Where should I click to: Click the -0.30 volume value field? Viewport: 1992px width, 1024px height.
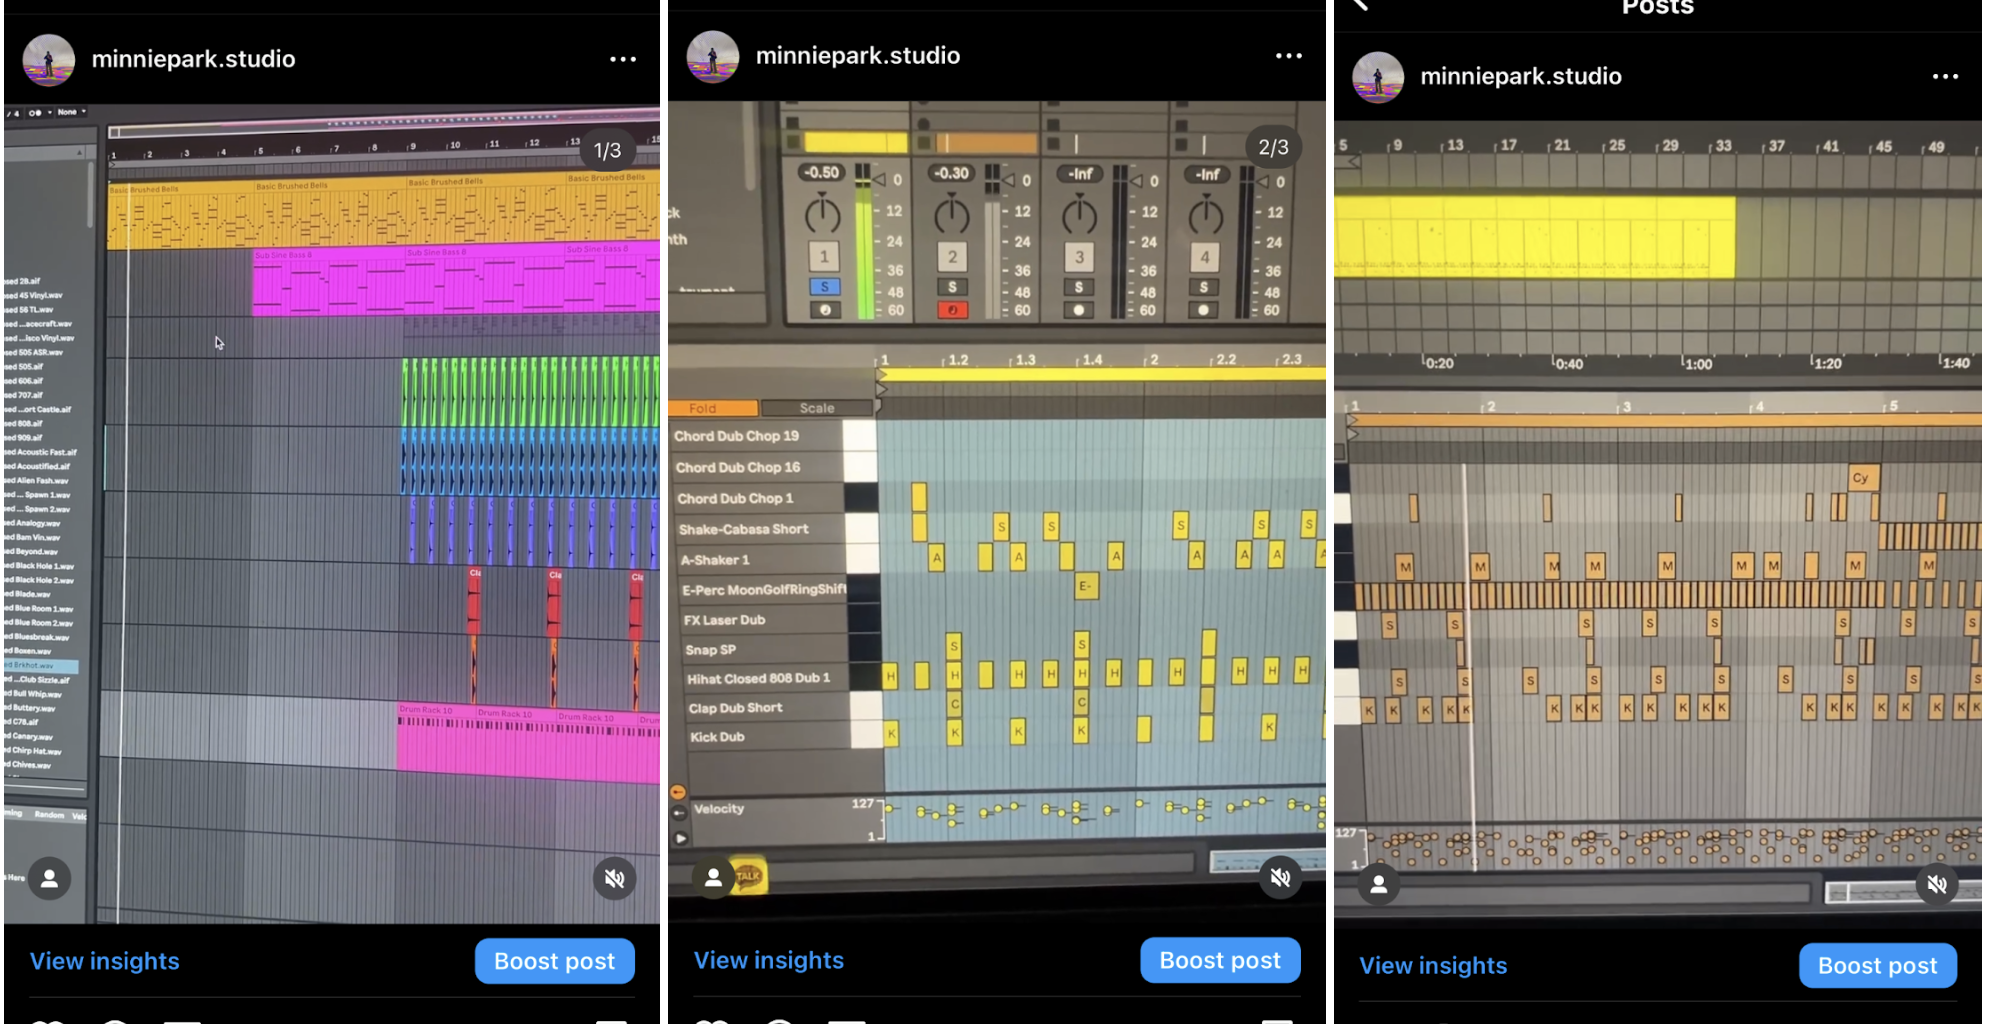click(950, 173)
